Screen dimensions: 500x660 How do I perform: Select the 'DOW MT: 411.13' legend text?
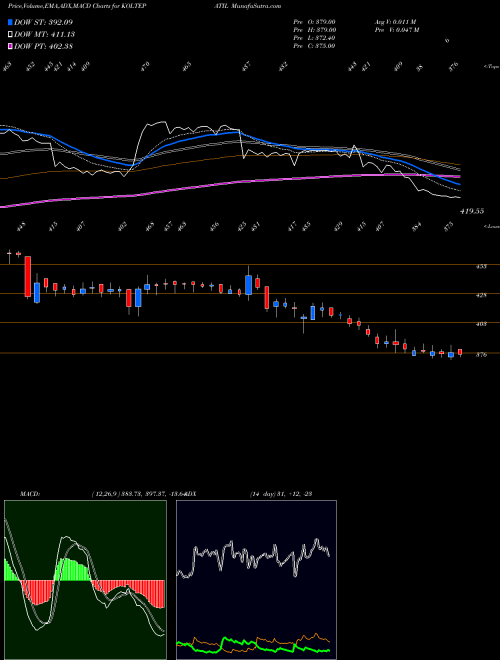click(x=45, y=34)
